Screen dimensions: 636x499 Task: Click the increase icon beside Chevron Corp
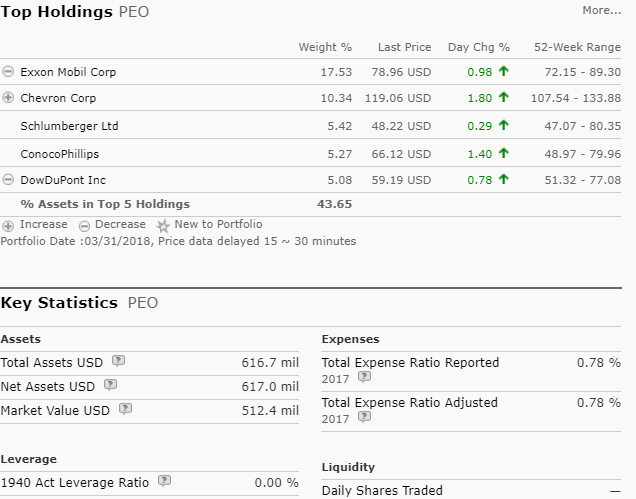coord(8,98)
